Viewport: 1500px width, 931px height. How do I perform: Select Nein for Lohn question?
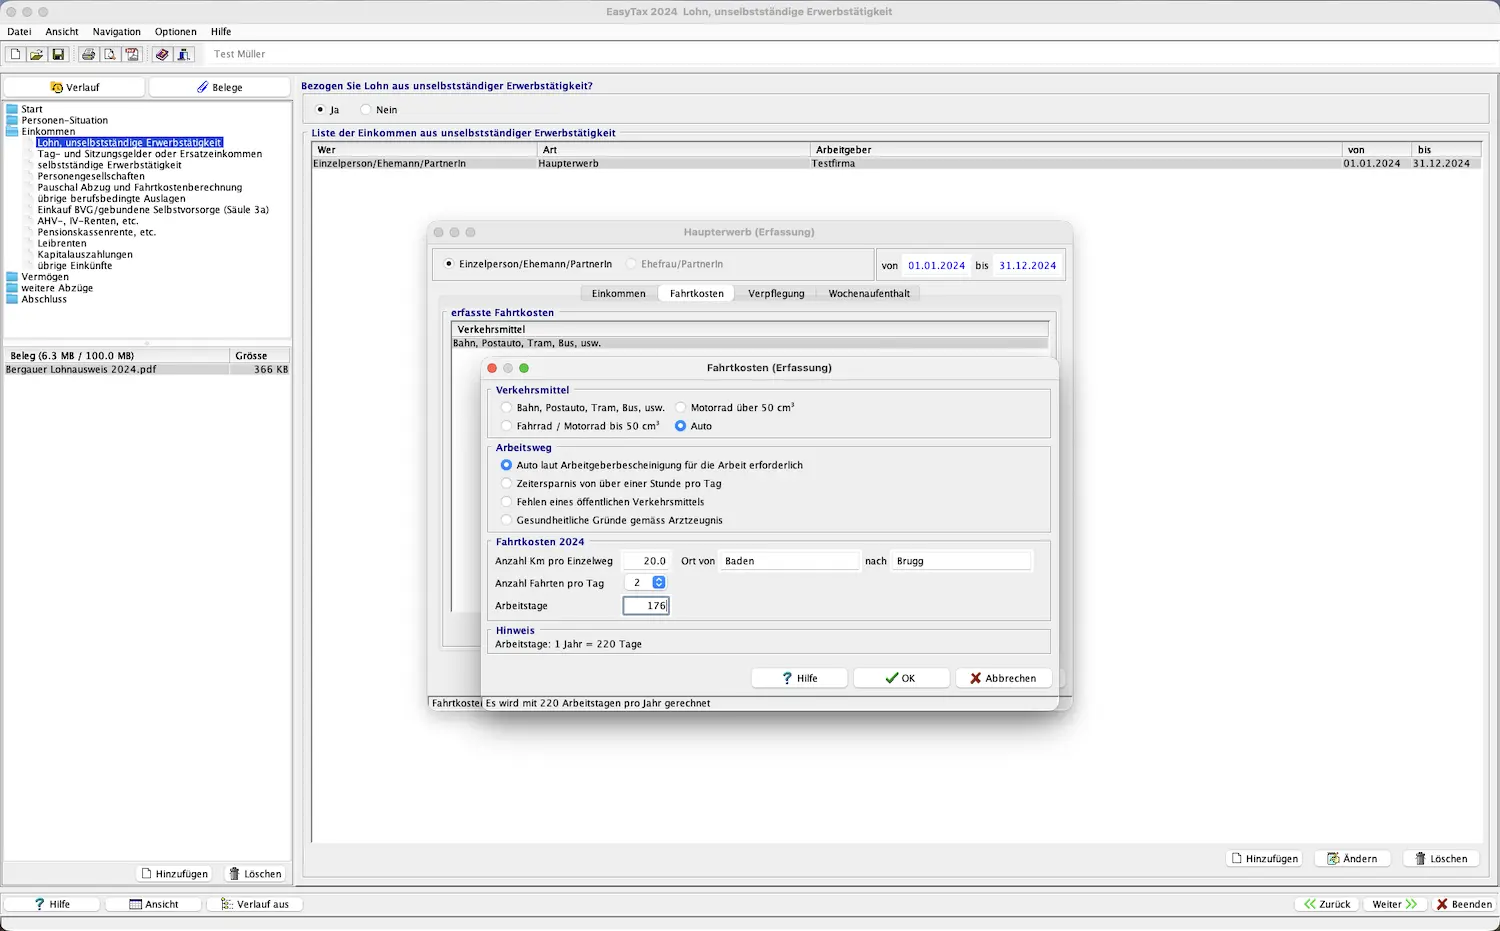[366, 110]
